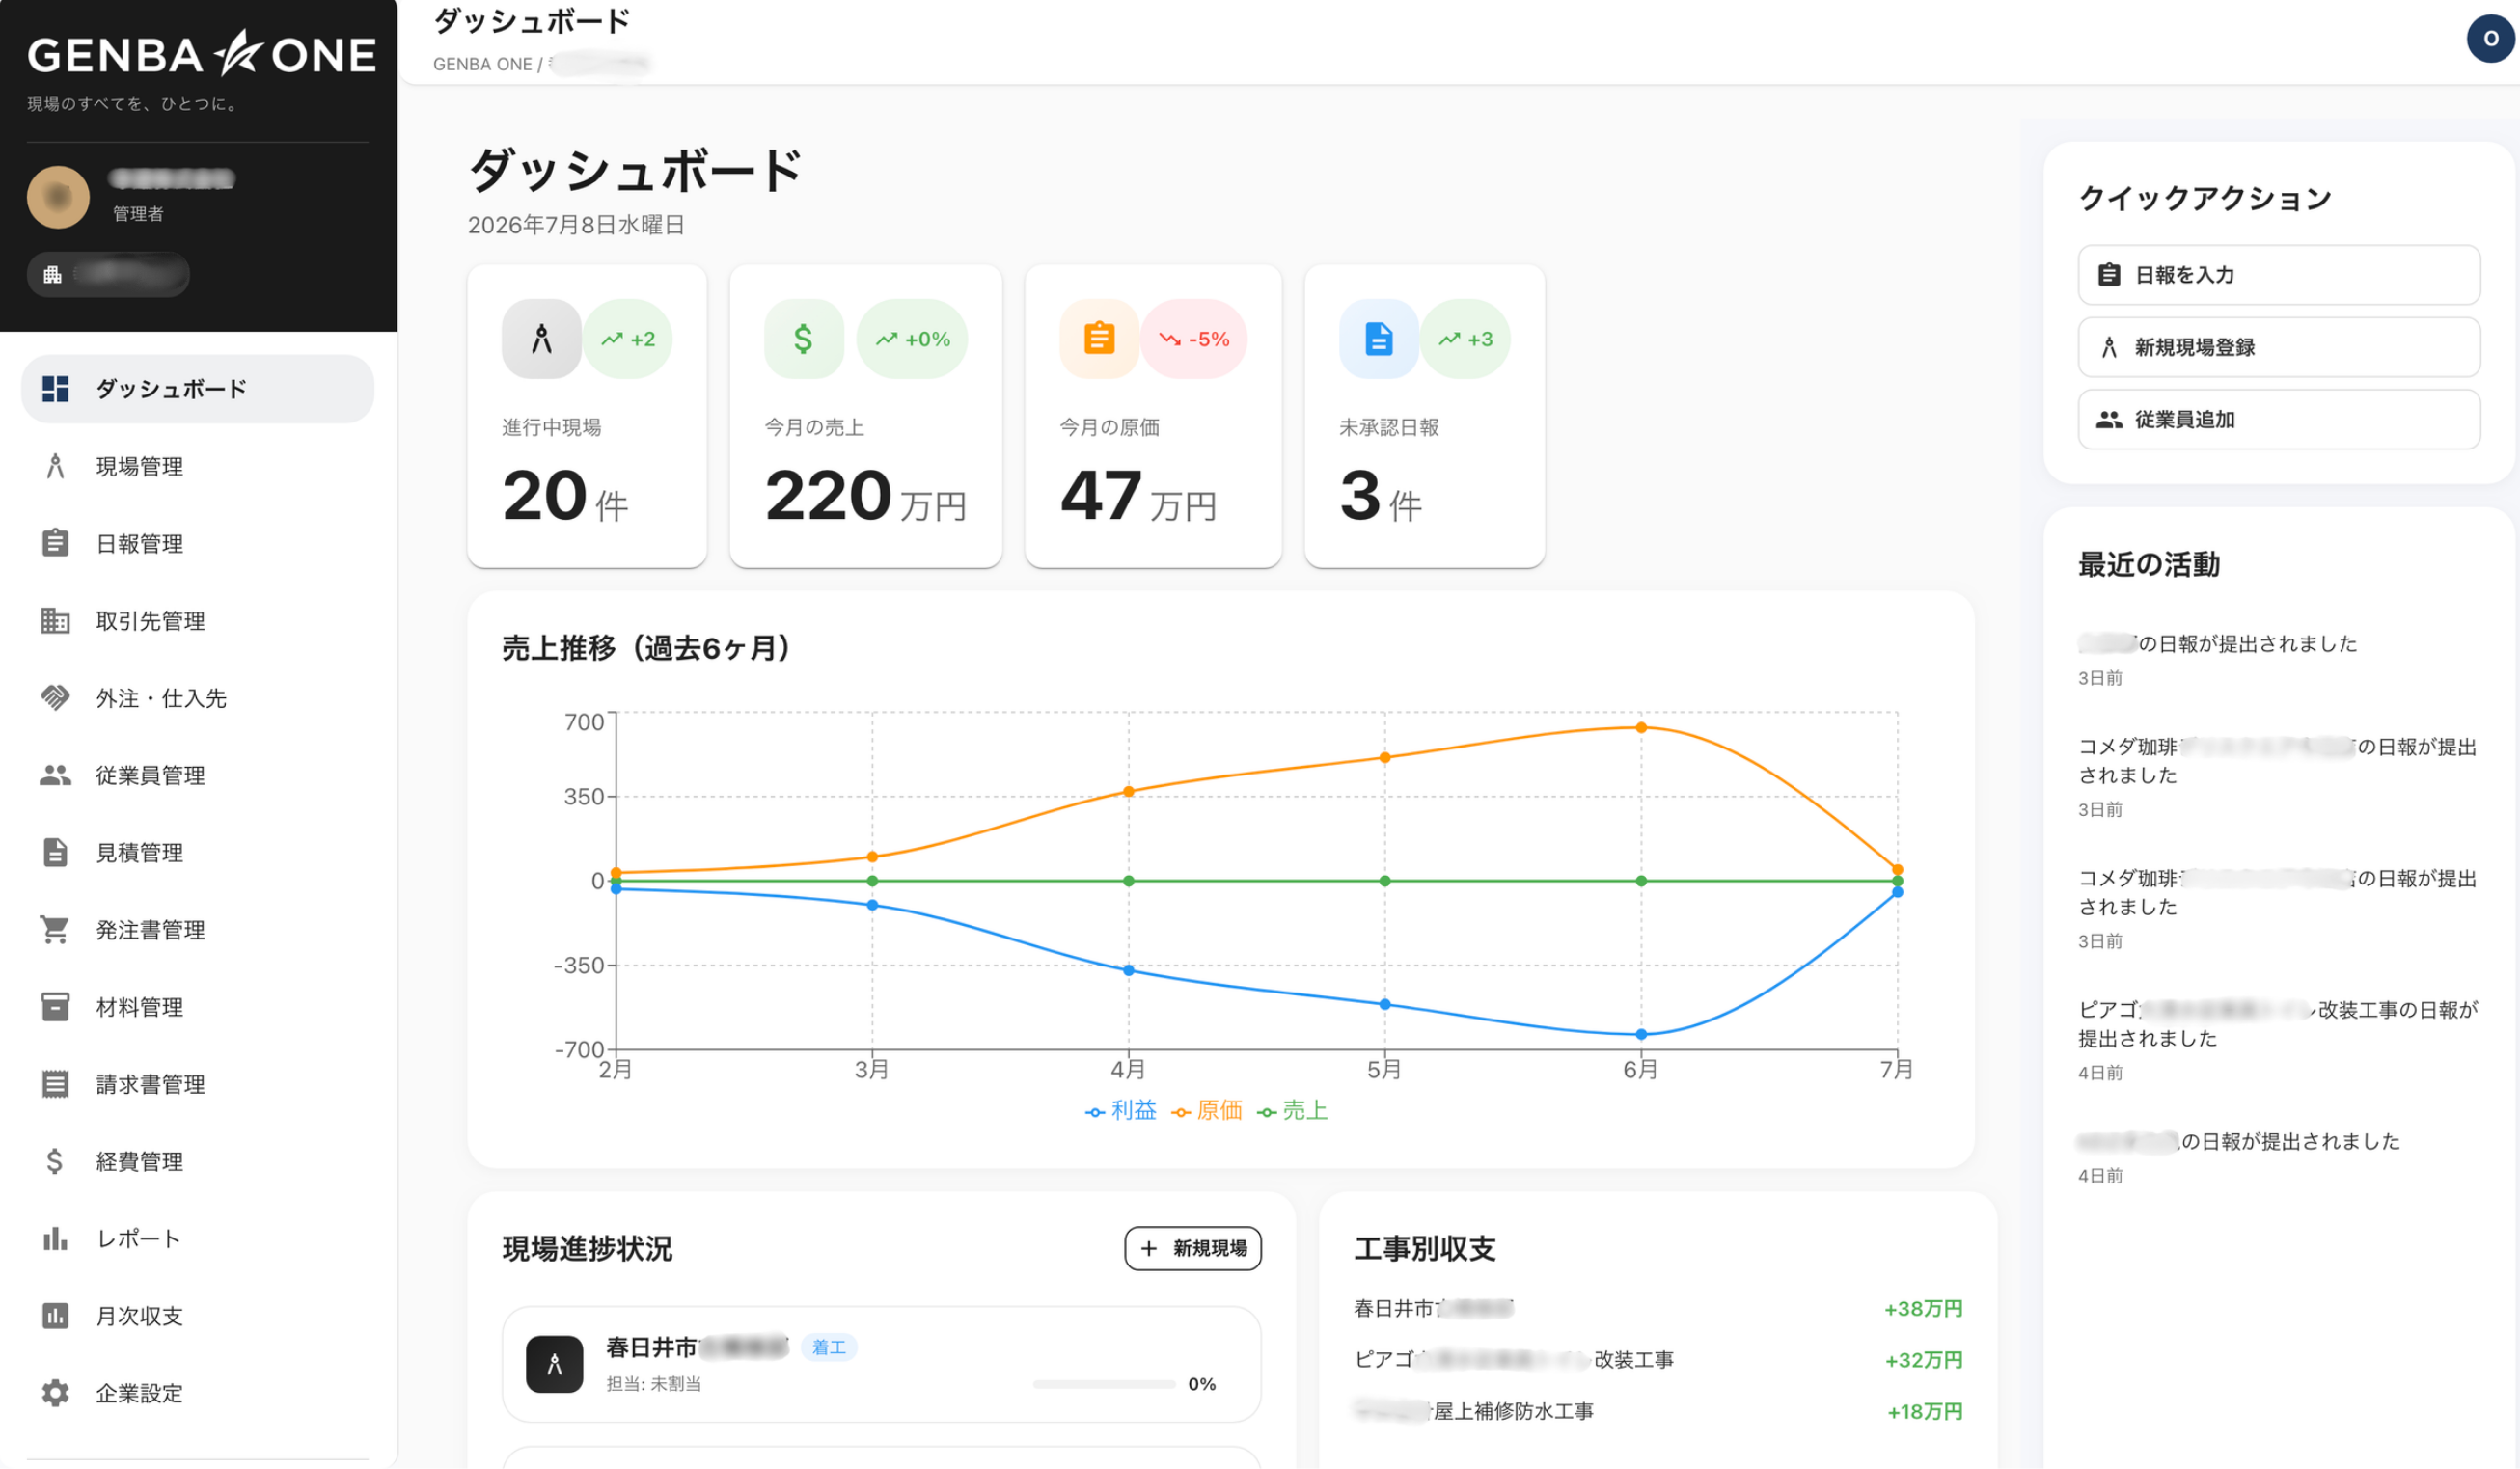The width and height of the screenshot is (2520, 1469).
Task: Go to 日報管理 menu item
Action: pyautogui.click(x=197, y=543)
